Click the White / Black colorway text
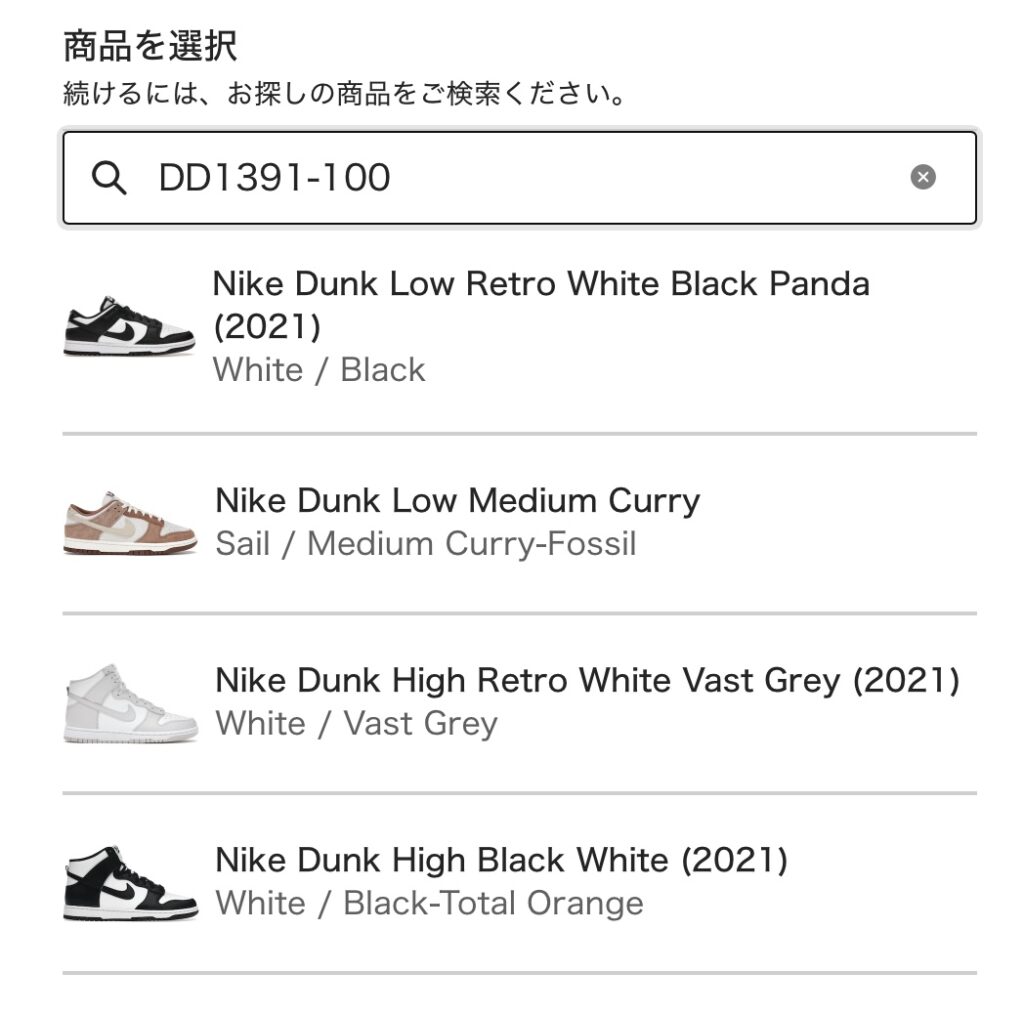Screen dimensions: 1024x1014 pyautogui.click(x=319, y=370)
